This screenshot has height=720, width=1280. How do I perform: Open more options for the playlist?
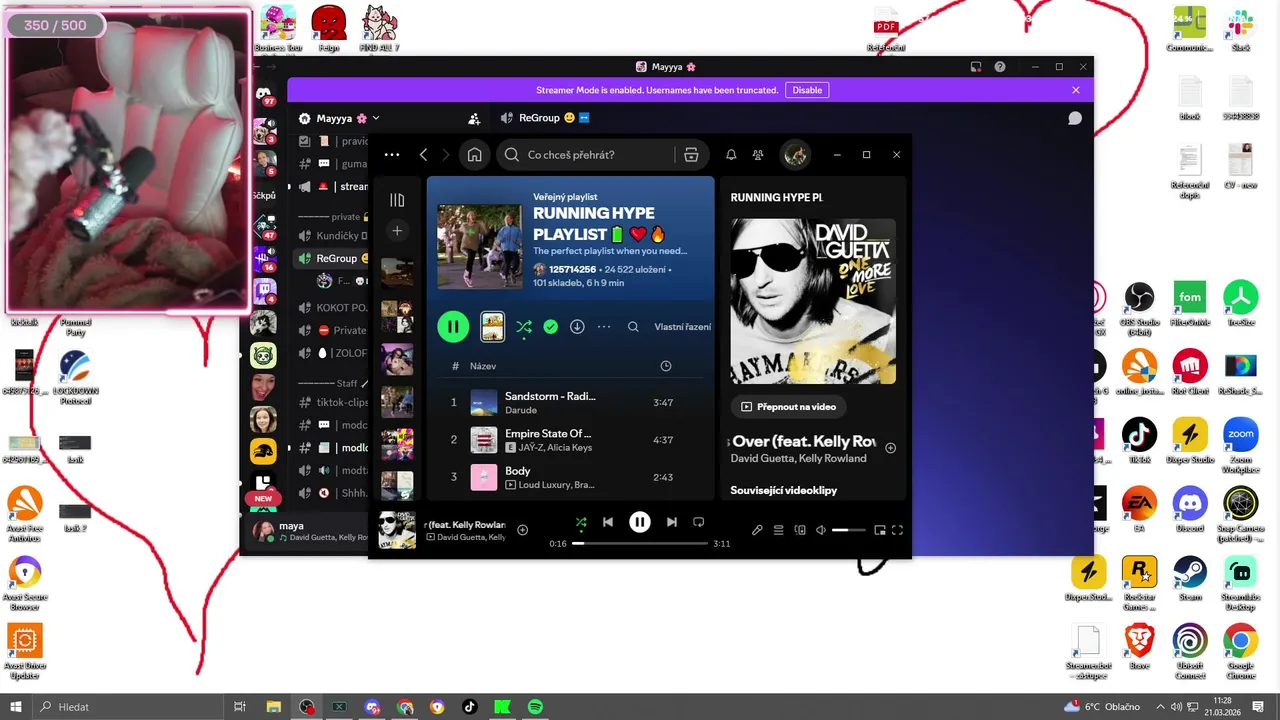point(604,327)
